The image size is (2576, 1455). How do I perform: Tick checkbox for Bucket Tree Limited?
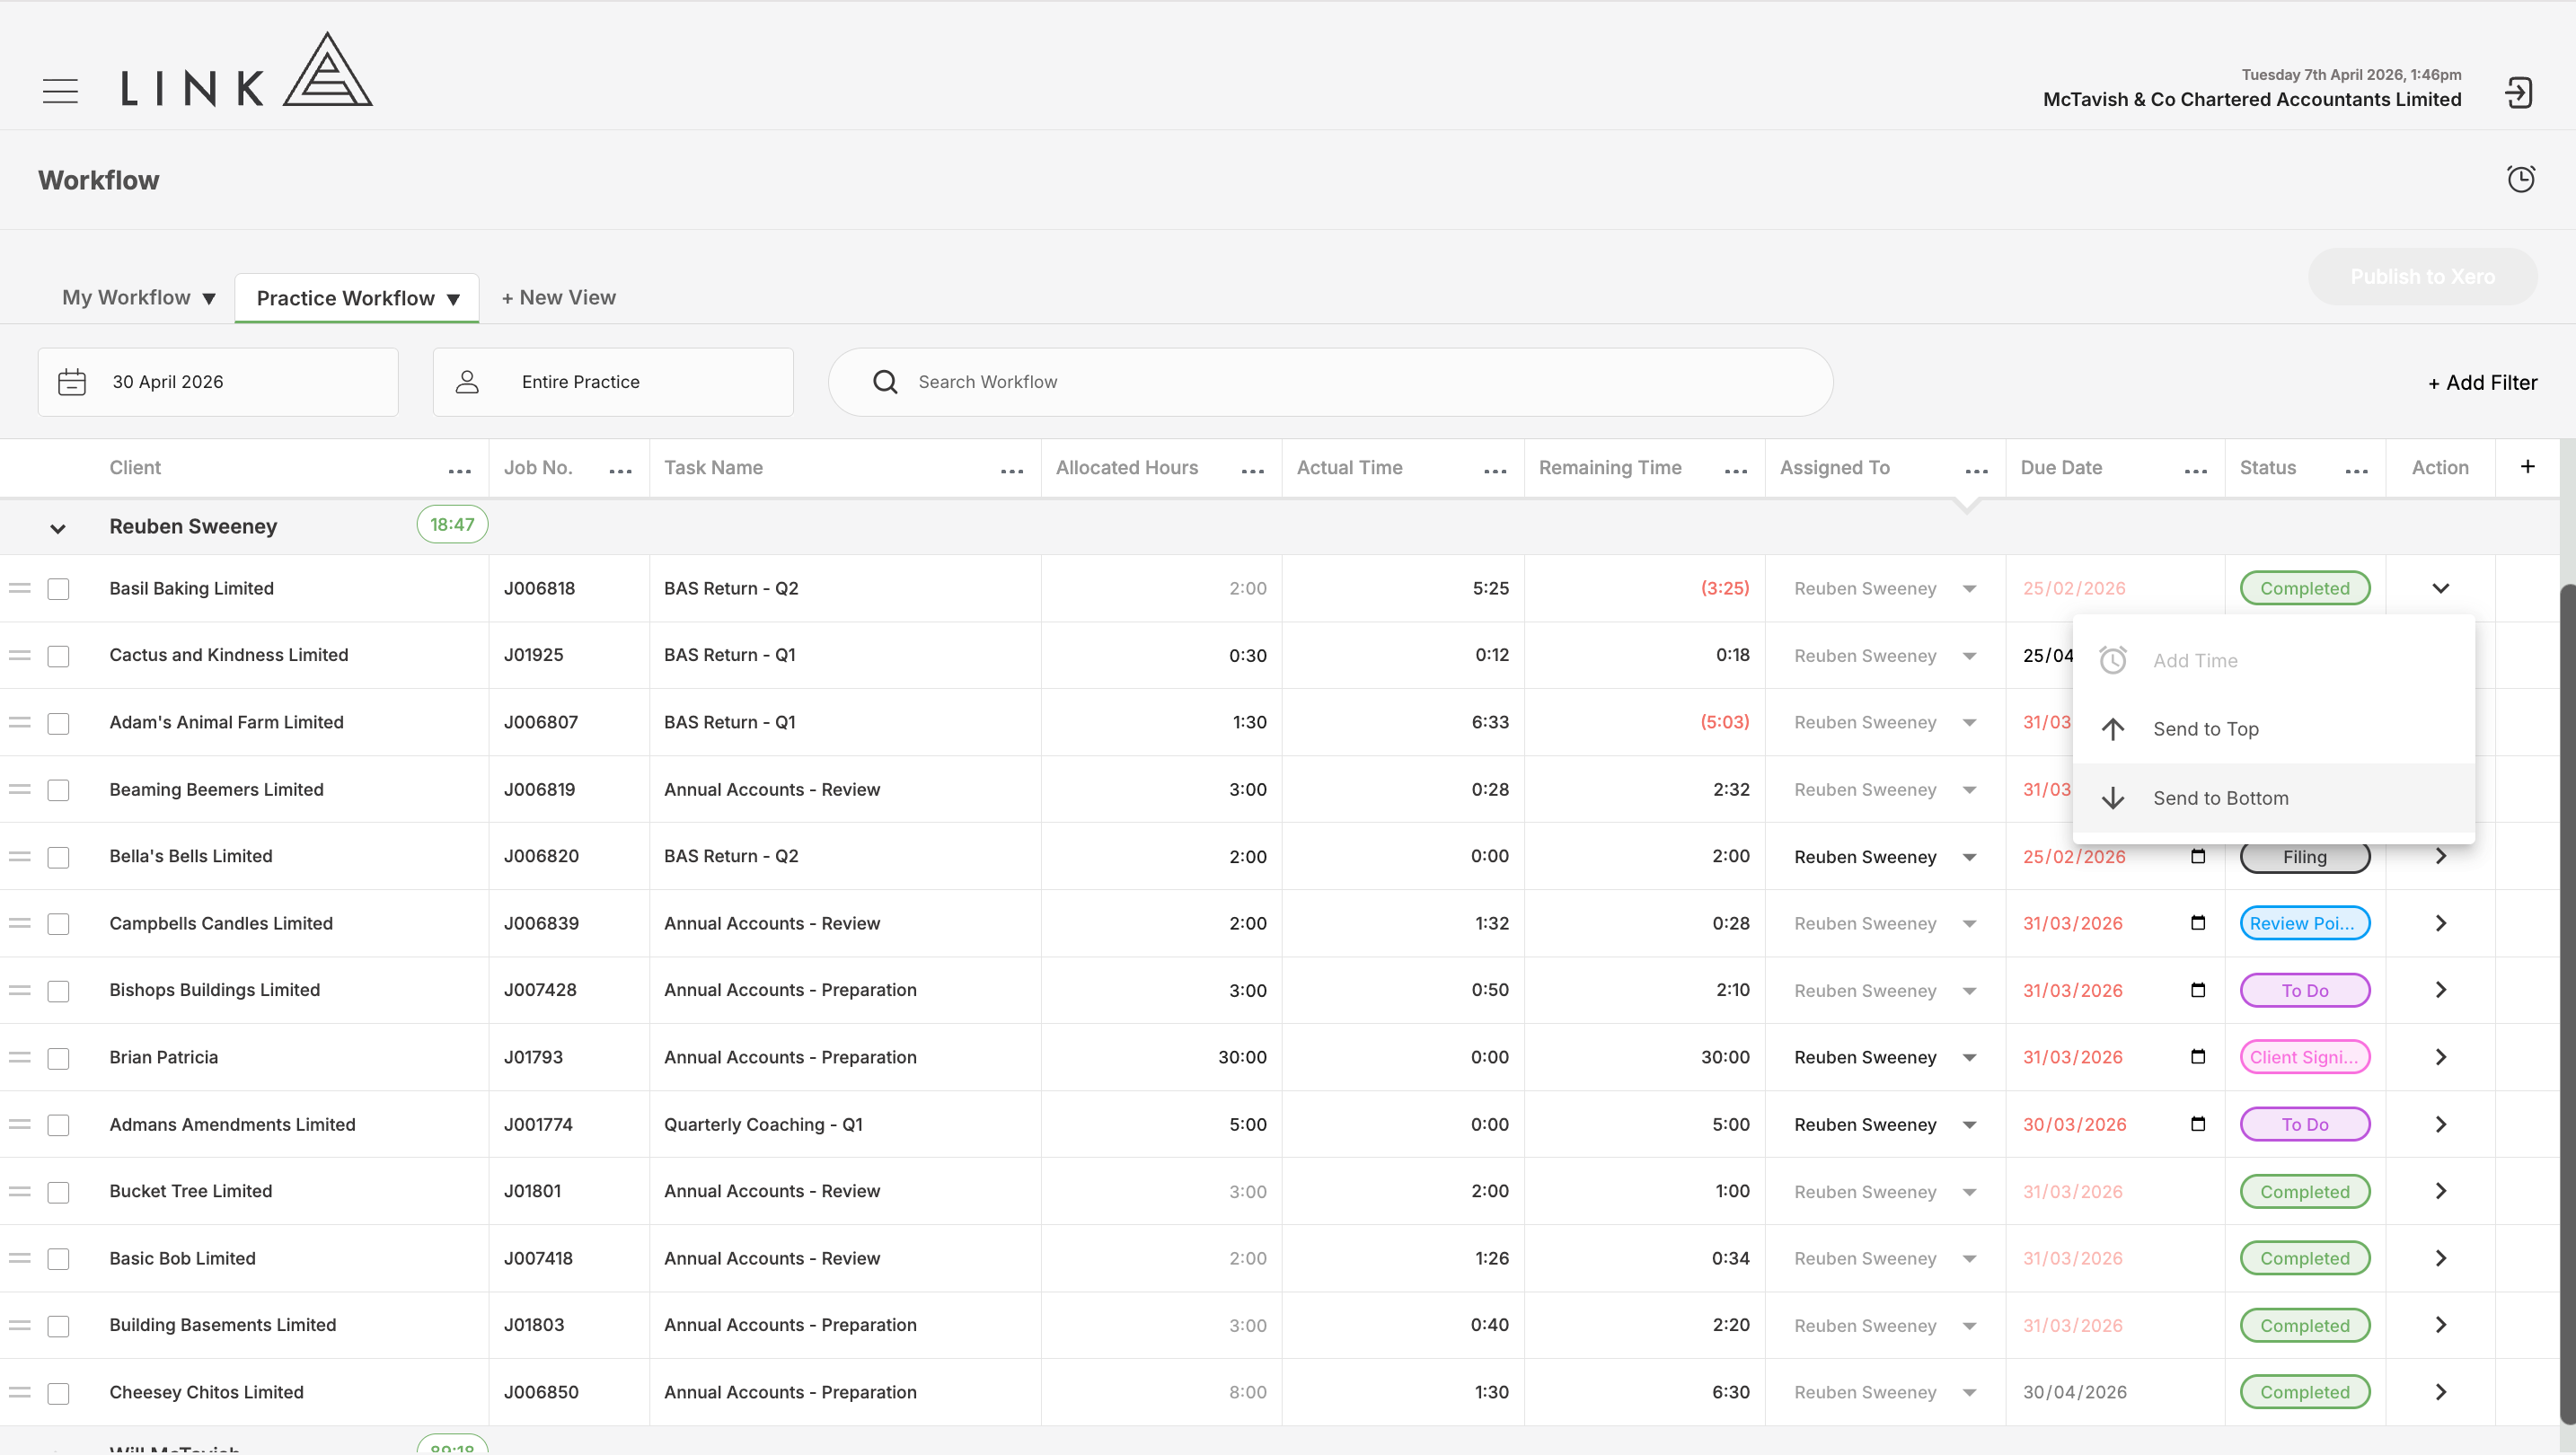coord(59,1192)
